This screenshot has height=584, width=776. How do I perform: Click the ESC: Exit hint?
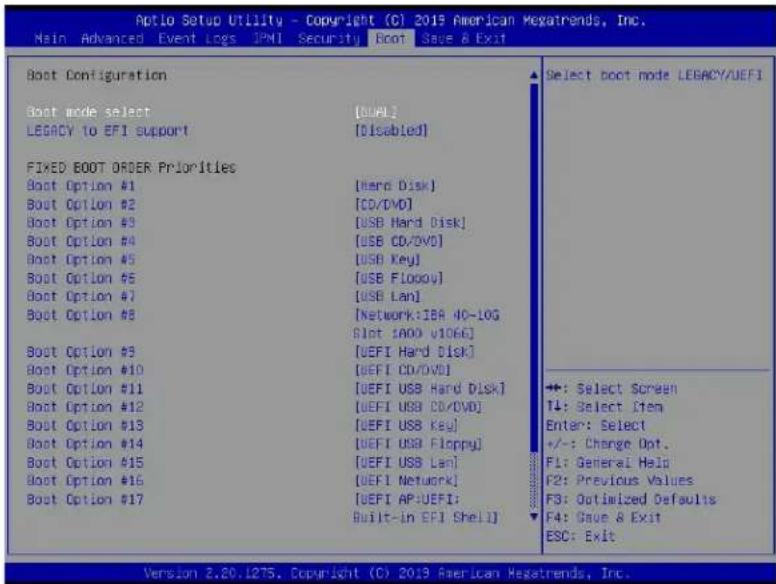[581, 536]
